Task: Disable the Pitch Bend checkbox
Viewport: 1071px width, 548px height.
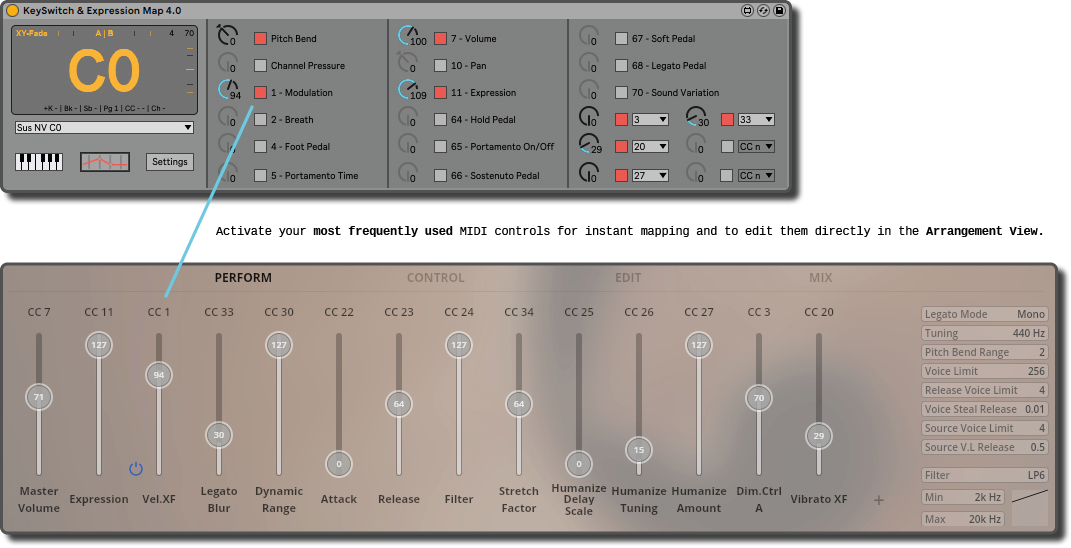Action: coord(260,38)
